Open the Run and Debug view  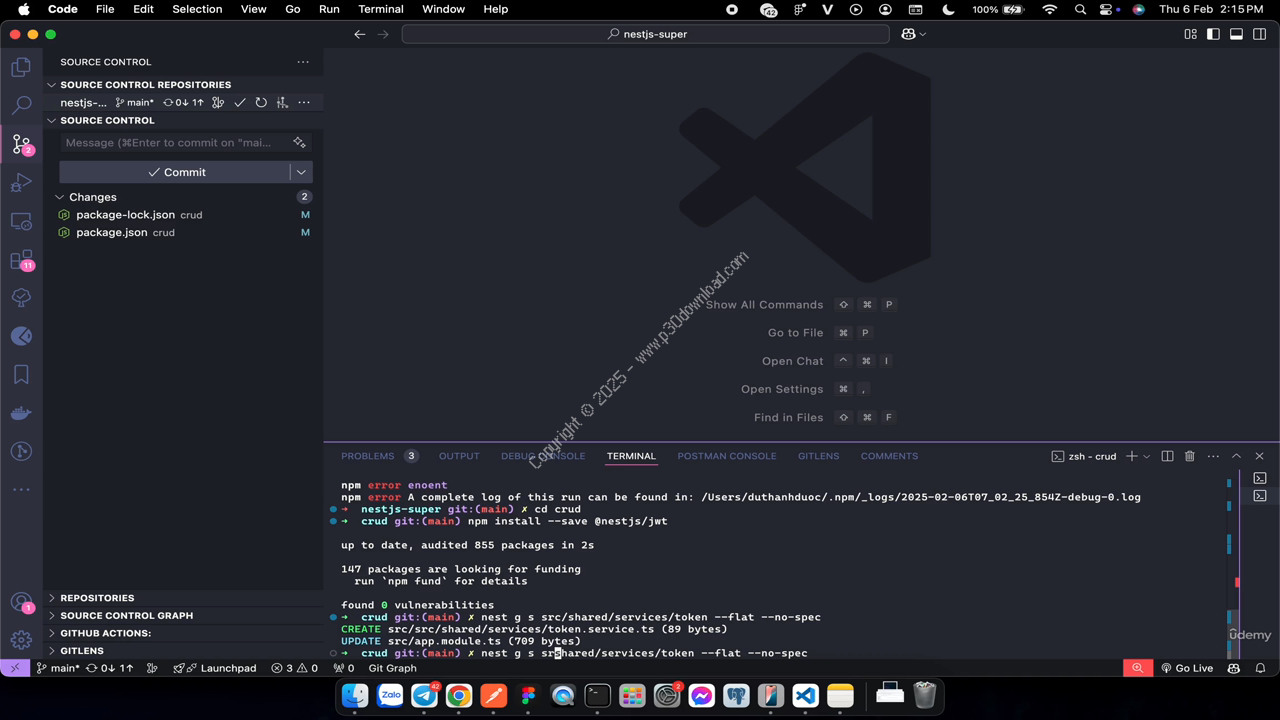(21, 183)
